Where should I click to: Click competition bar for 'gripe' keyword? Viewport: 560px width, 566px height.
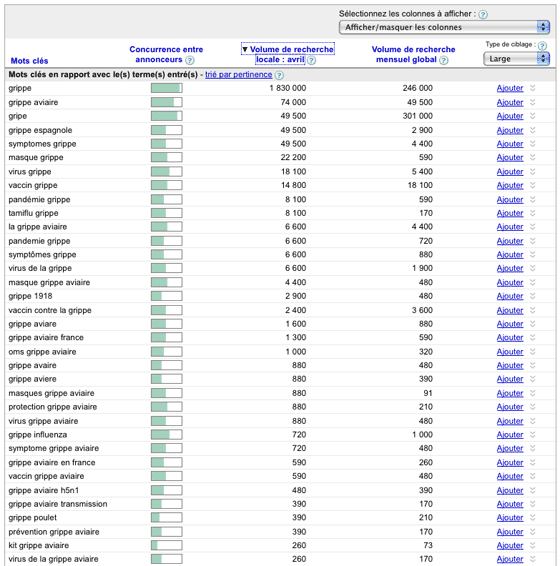click(x=166, y=116)
